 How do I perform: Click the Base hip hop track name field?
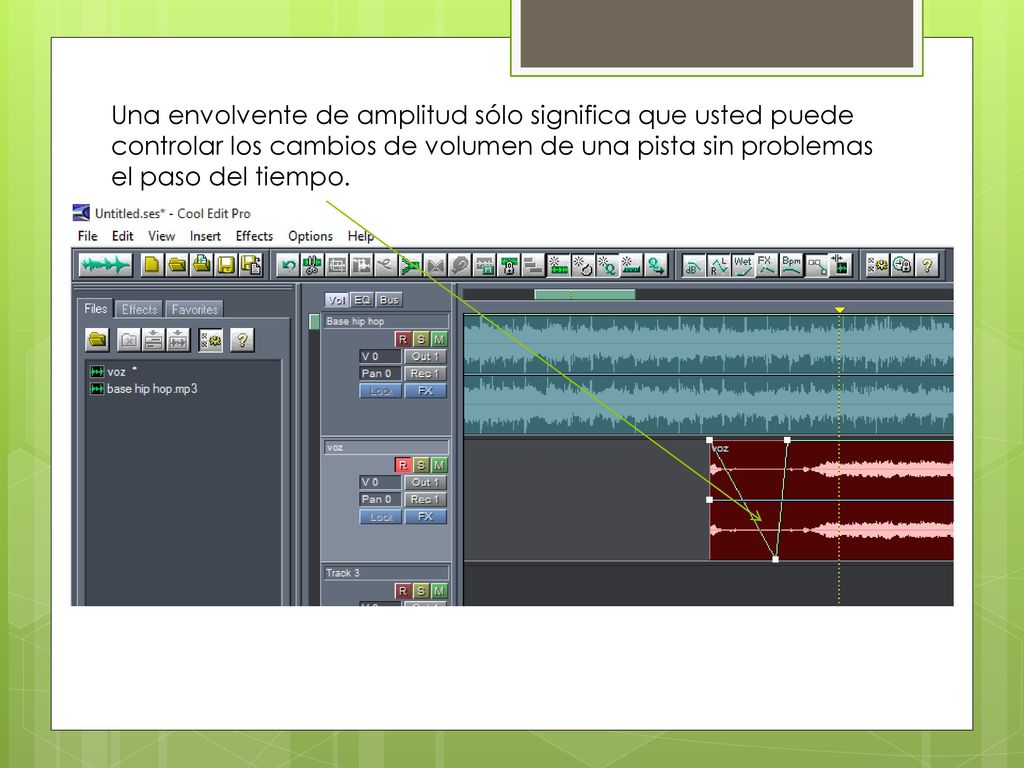pos(386,321)
